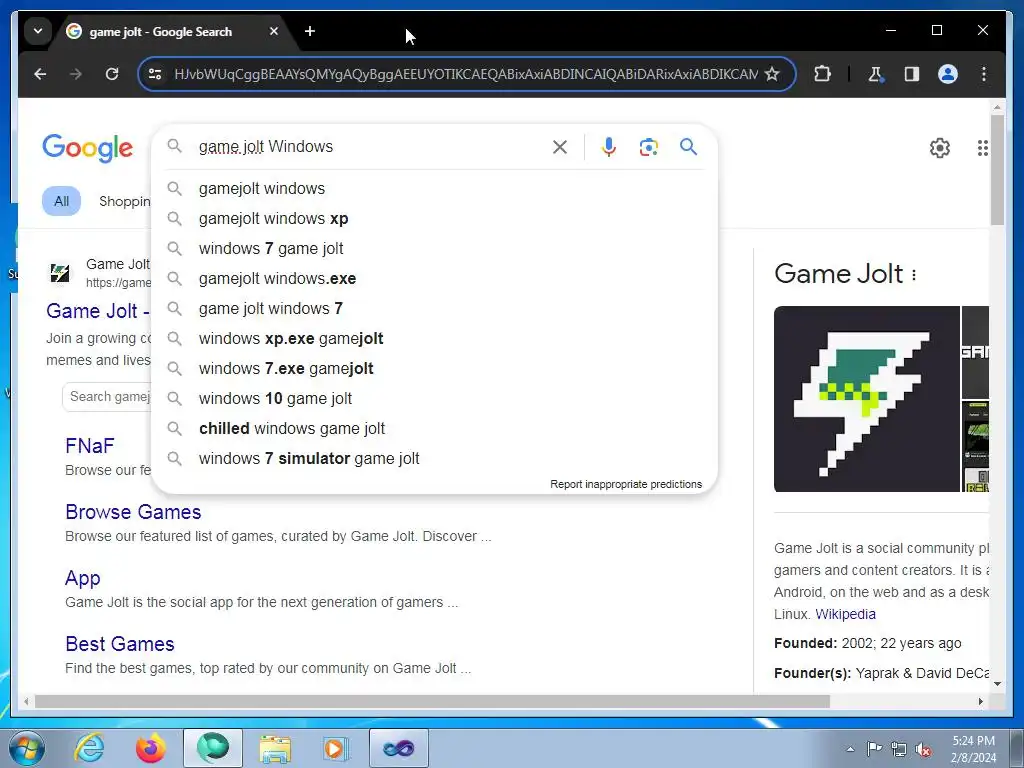Image resolution: width=1024 pixels, height=768 pixels.
Task: Open the taskbar clock showing 5:24 PM
Action: pos(973,749)
